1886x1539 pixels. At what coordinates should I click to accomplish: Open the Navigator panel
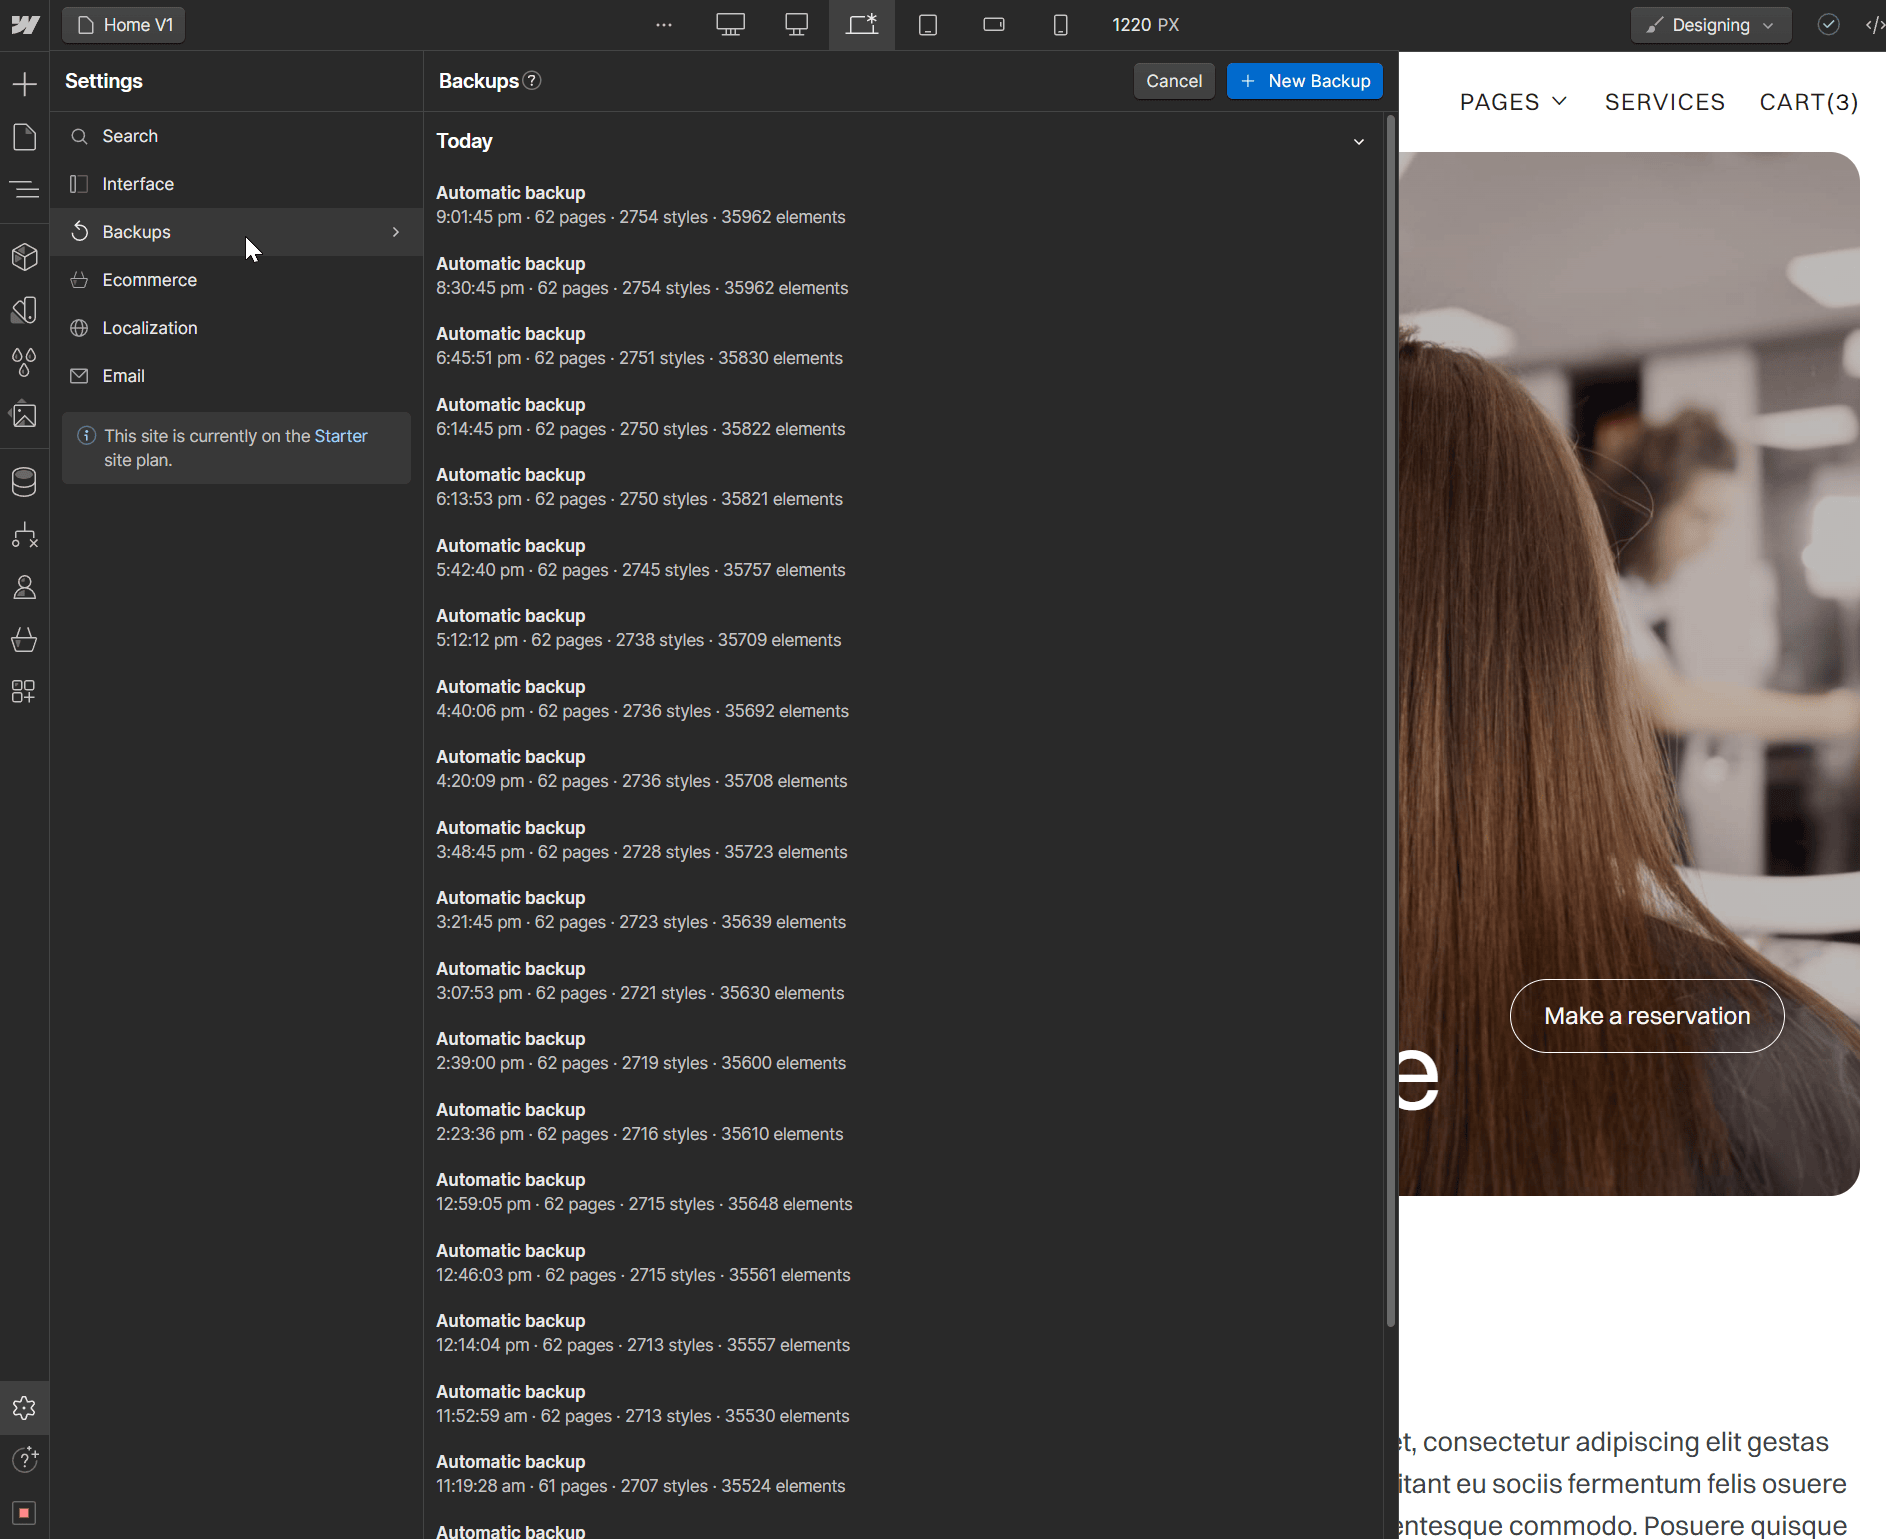point(25,189)
